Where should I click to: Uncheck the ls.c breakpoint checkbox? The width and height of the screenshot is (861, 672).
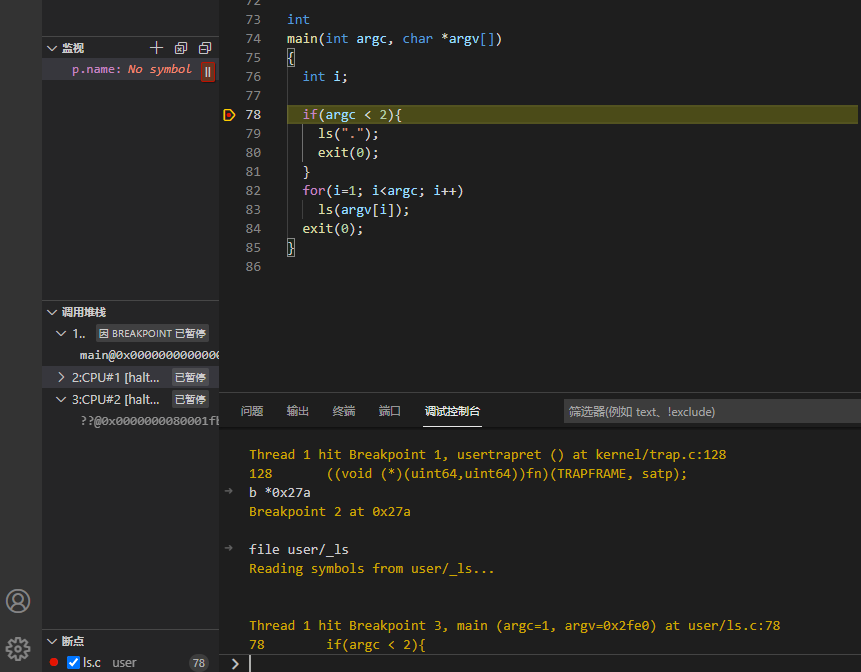tap(73, 662)
